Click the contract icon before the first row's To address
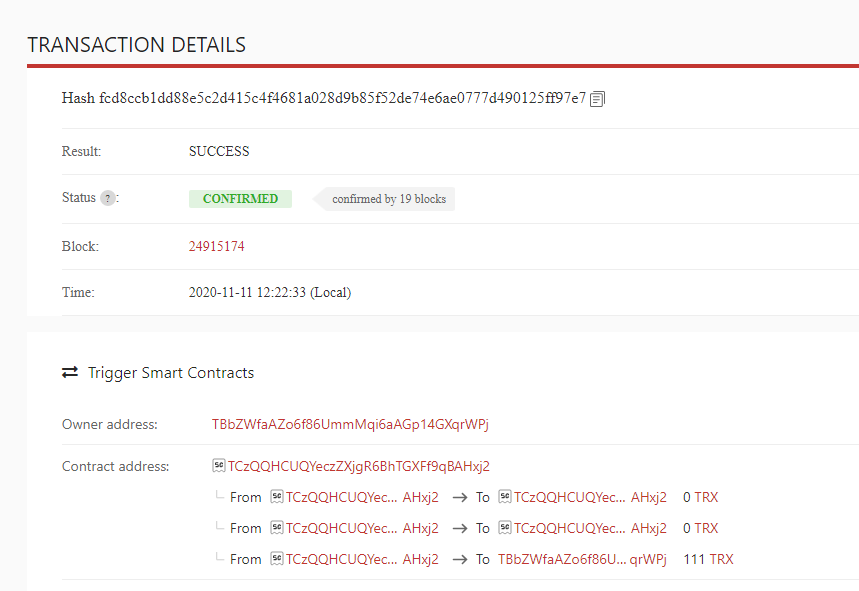This screenshot has width=859, height=591. [505, 497]
